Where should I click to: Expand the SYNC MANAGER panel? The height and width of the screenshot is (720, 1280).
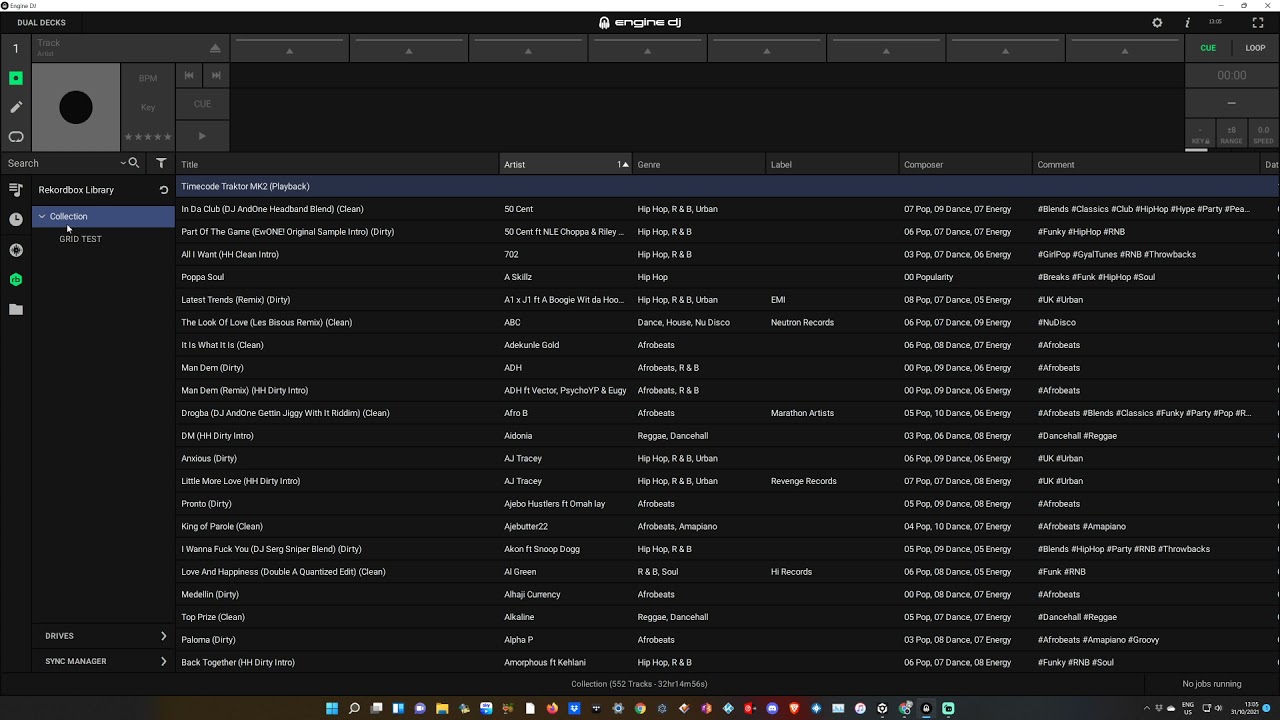tap(104, 661)
